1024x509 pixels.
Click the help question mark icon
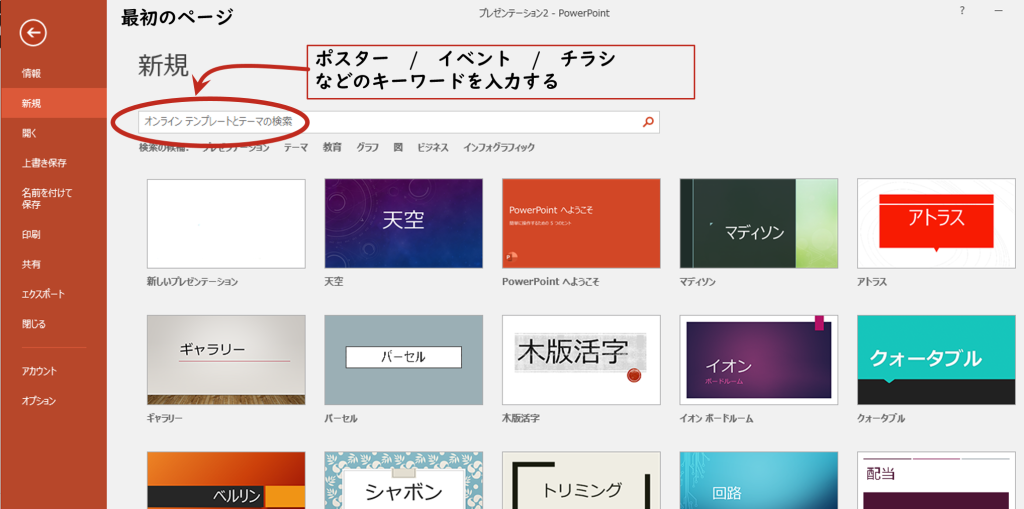(x=962, y=11)
